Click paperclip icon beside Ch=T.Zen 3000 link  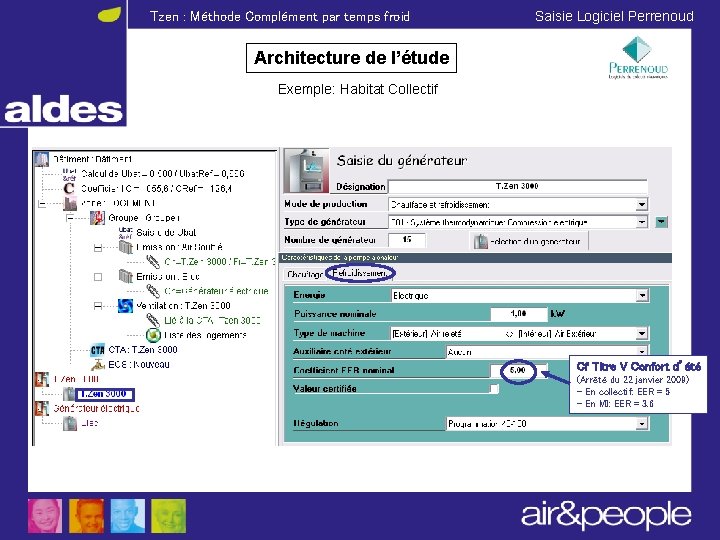tap(153, 262)
